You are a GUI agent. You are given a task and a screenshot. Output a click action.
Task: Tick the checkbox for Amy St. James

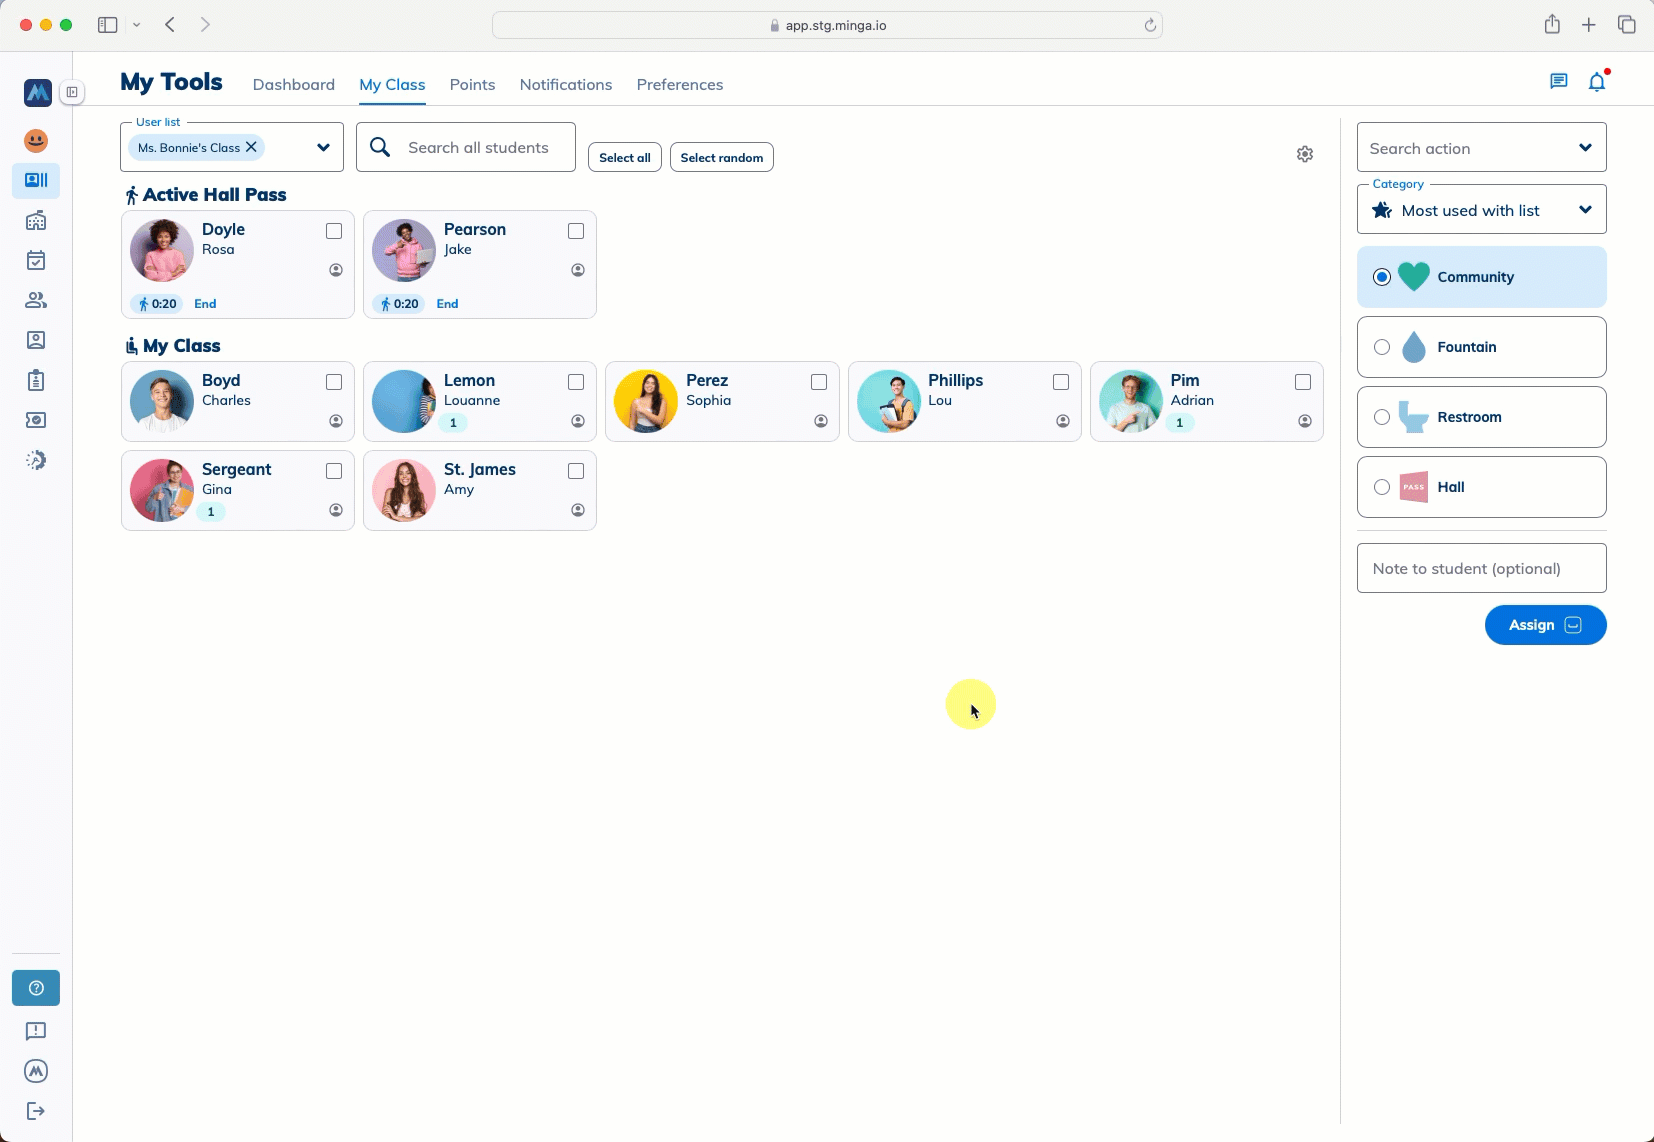tap(576, 471)
